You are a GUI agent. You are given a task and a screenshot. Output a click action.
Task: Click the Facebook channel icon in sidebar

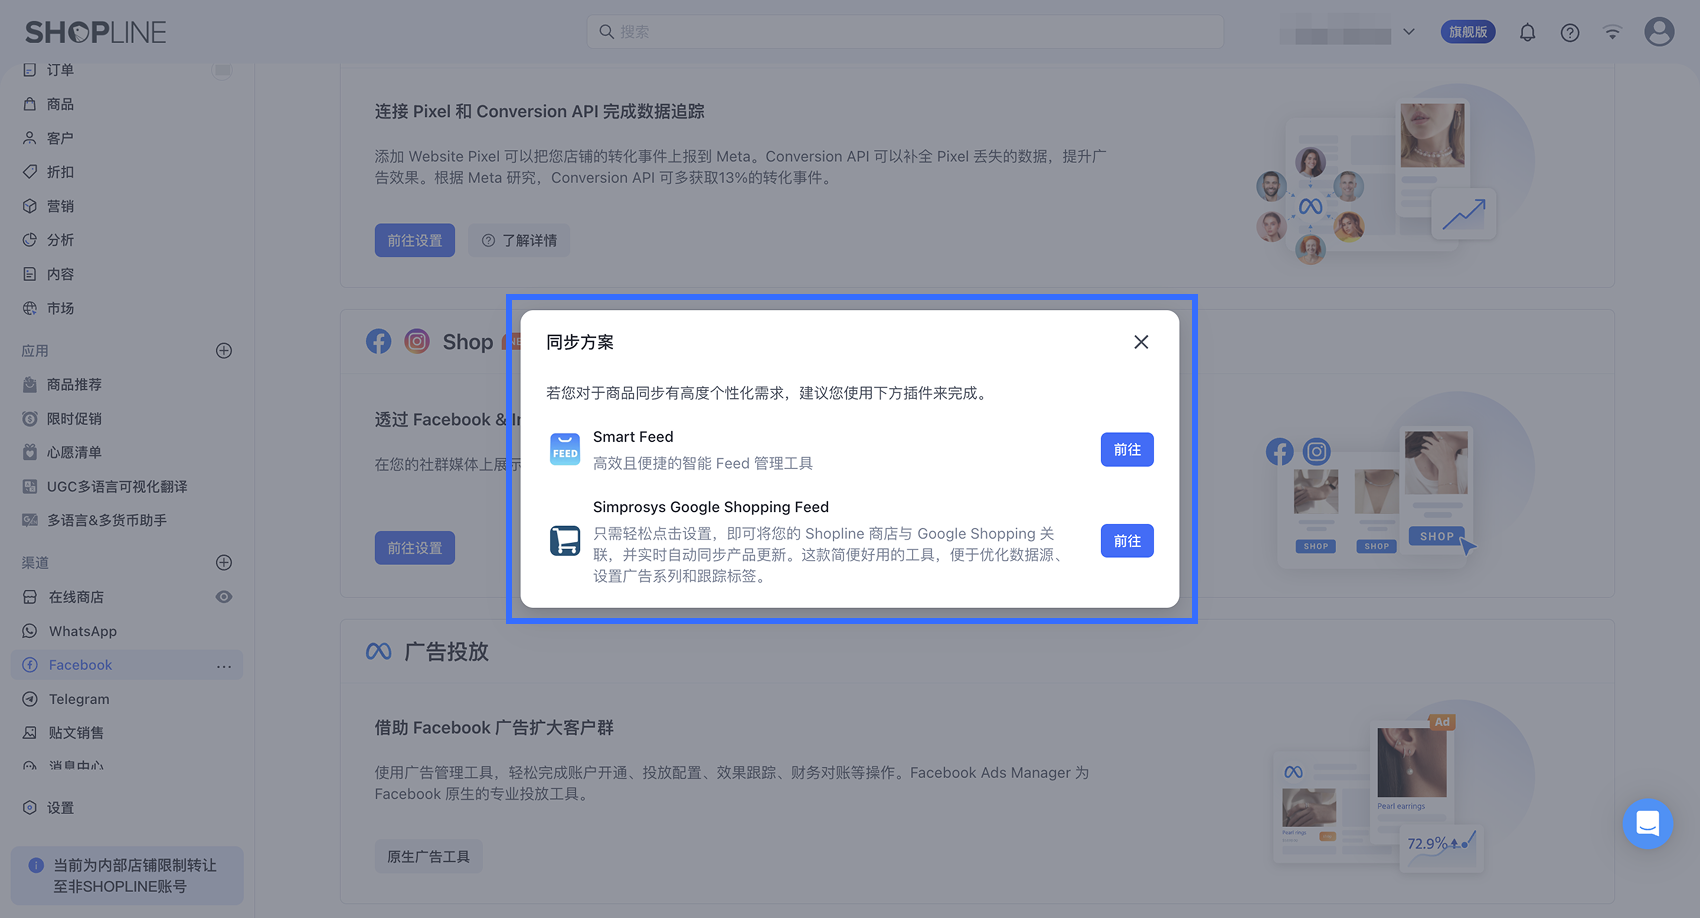click(30, 665)
